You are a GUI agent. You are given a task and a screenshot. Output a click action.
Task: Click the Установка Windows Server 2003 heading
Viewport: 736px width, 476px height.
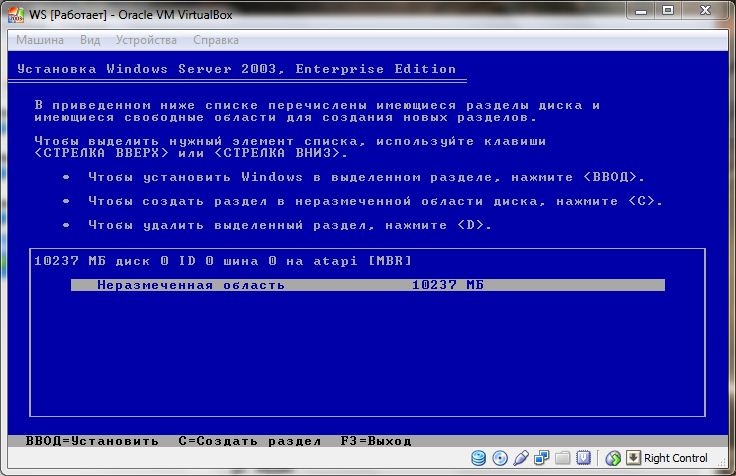click(x=237, y=69)
